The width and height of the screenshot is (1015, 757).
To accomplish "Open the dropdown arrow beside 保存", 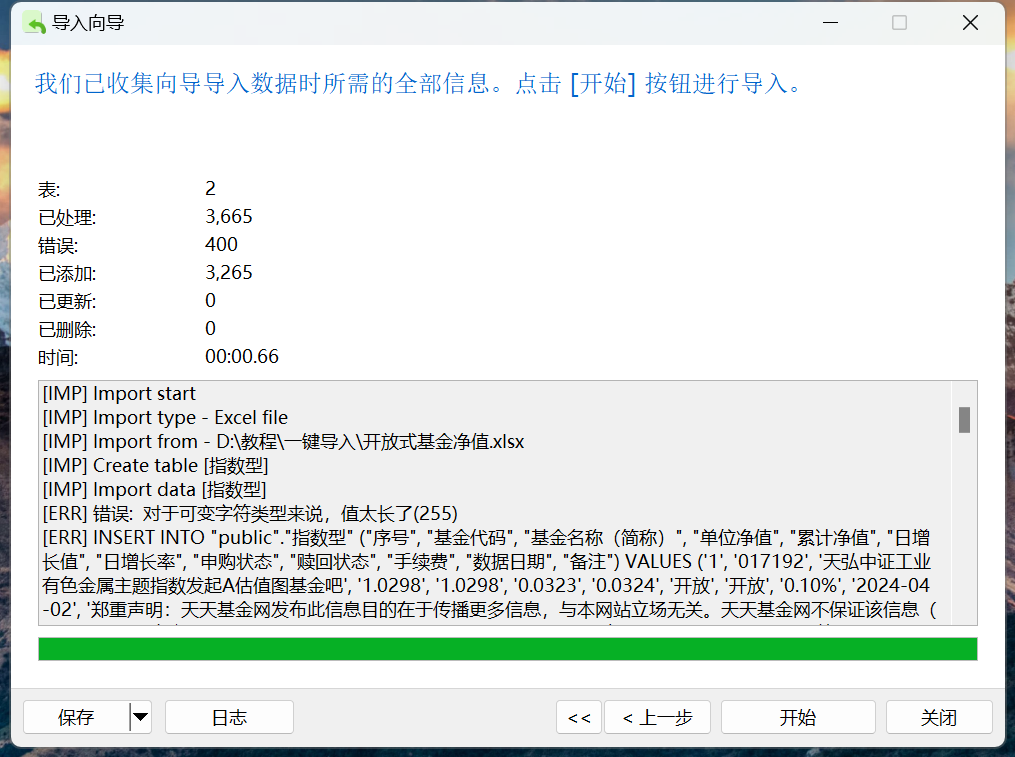I will coord(140,717).
